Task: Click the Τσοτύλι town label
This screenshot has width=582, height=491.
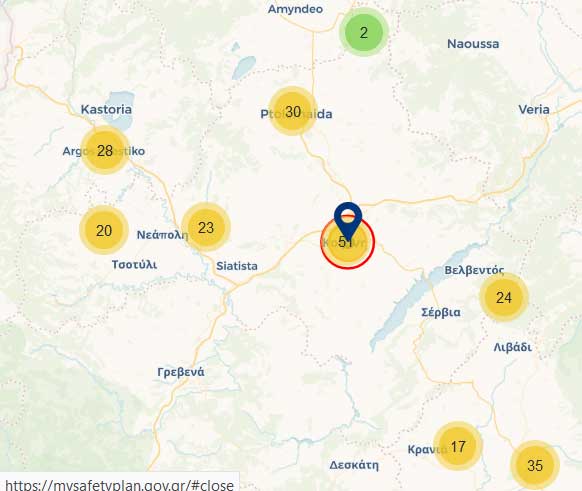Action: [134, 265]
